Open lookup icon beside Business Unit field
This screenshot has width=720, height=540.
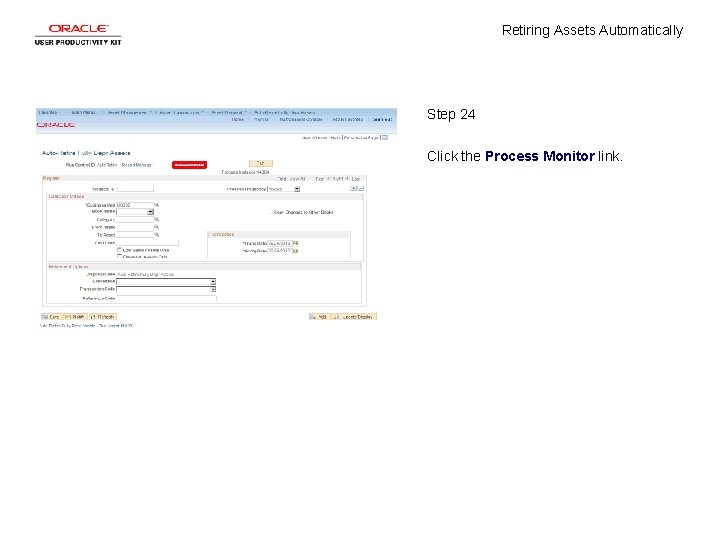(157, 205)
